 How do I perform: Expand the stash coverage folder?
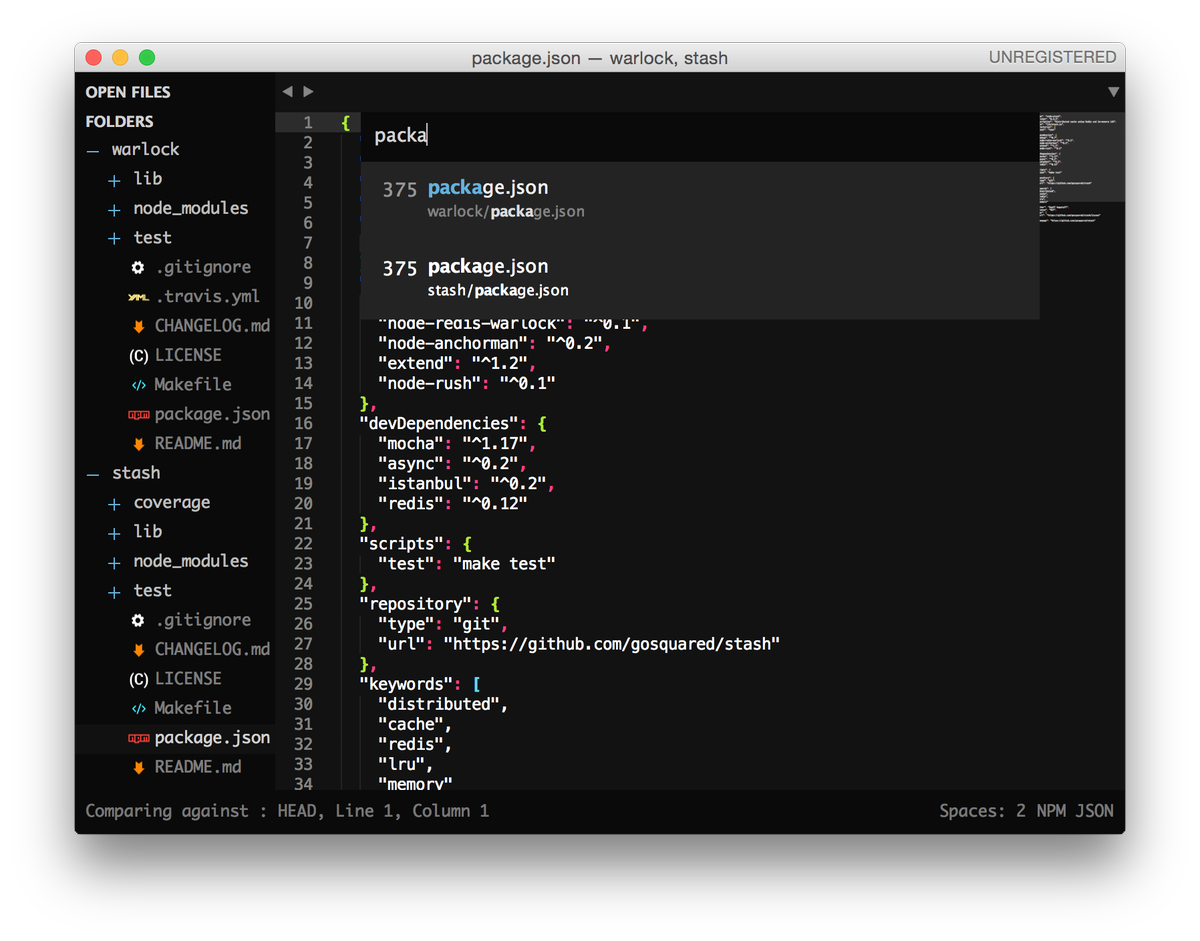(x=114, y=504)
